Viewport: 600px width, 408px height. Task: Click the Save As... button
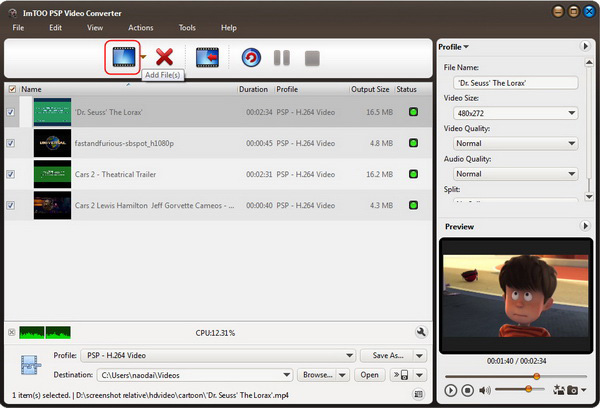click(387, 356)
